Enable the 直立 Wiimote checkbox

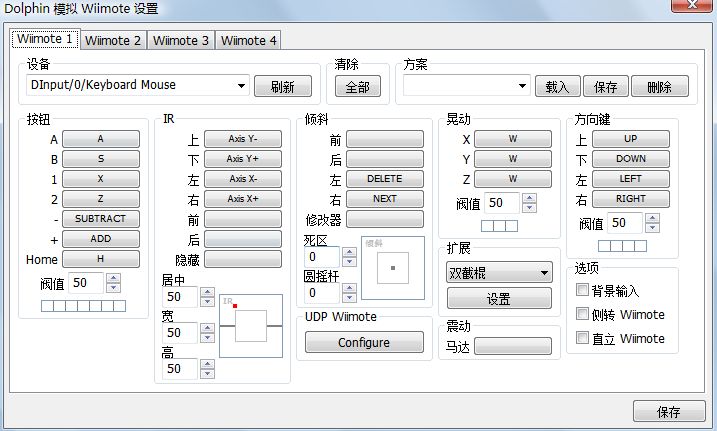coord(582,338)
